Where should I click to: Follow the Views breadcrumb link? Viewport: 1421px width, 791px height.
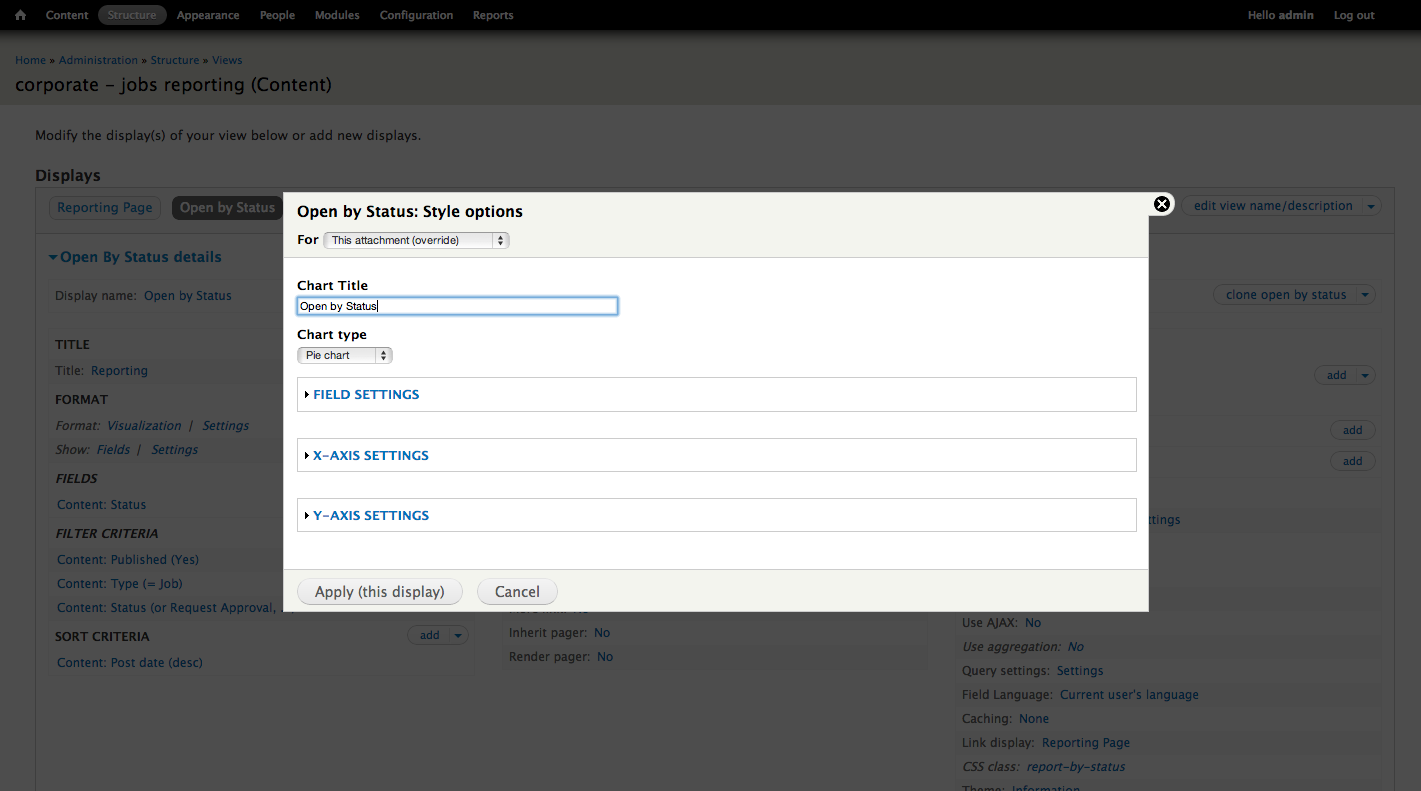[x=227, y=60]
